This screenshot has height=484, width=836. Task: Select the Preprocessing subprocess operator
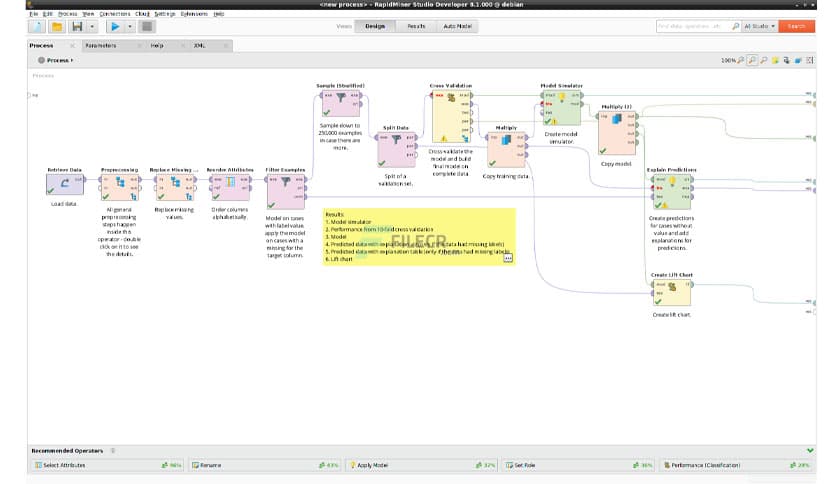click(119, 187)
